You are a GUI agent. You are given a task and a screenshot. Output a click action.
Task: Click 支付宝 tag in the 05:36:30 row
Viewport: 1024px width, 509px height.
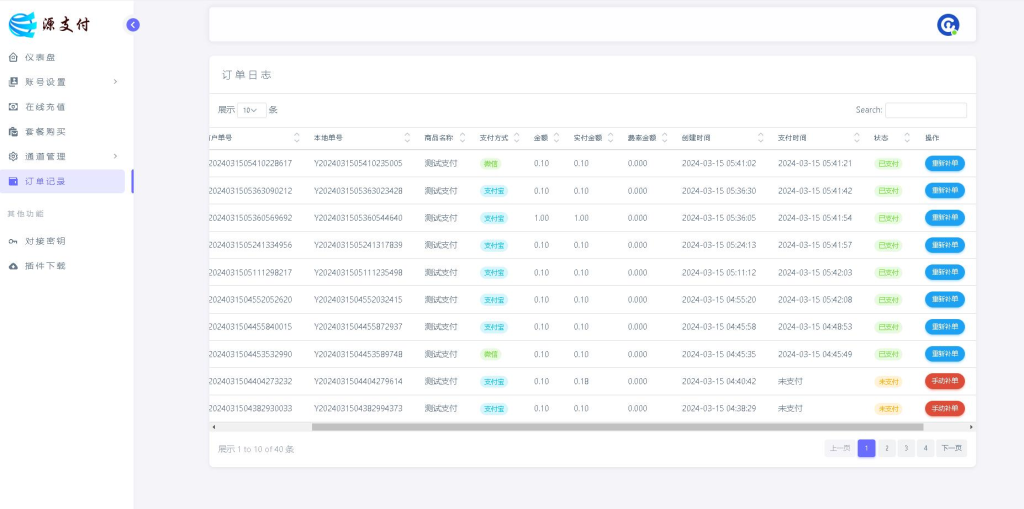tap(494, 191)
